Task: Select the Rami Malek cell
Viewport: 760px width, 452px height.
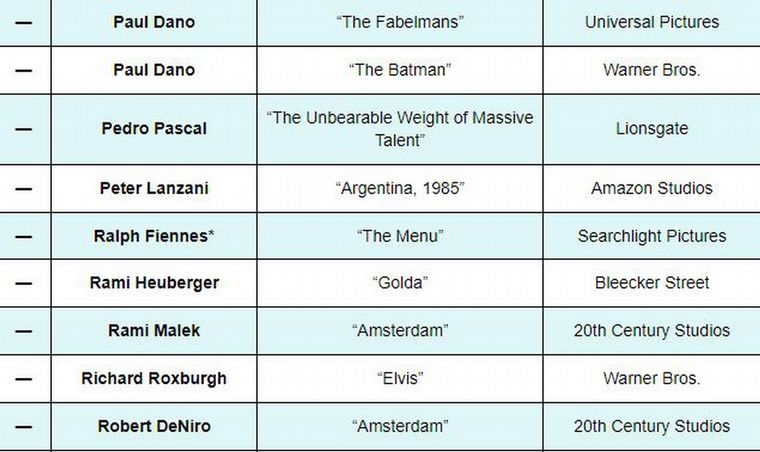Action: pos(154,331)
